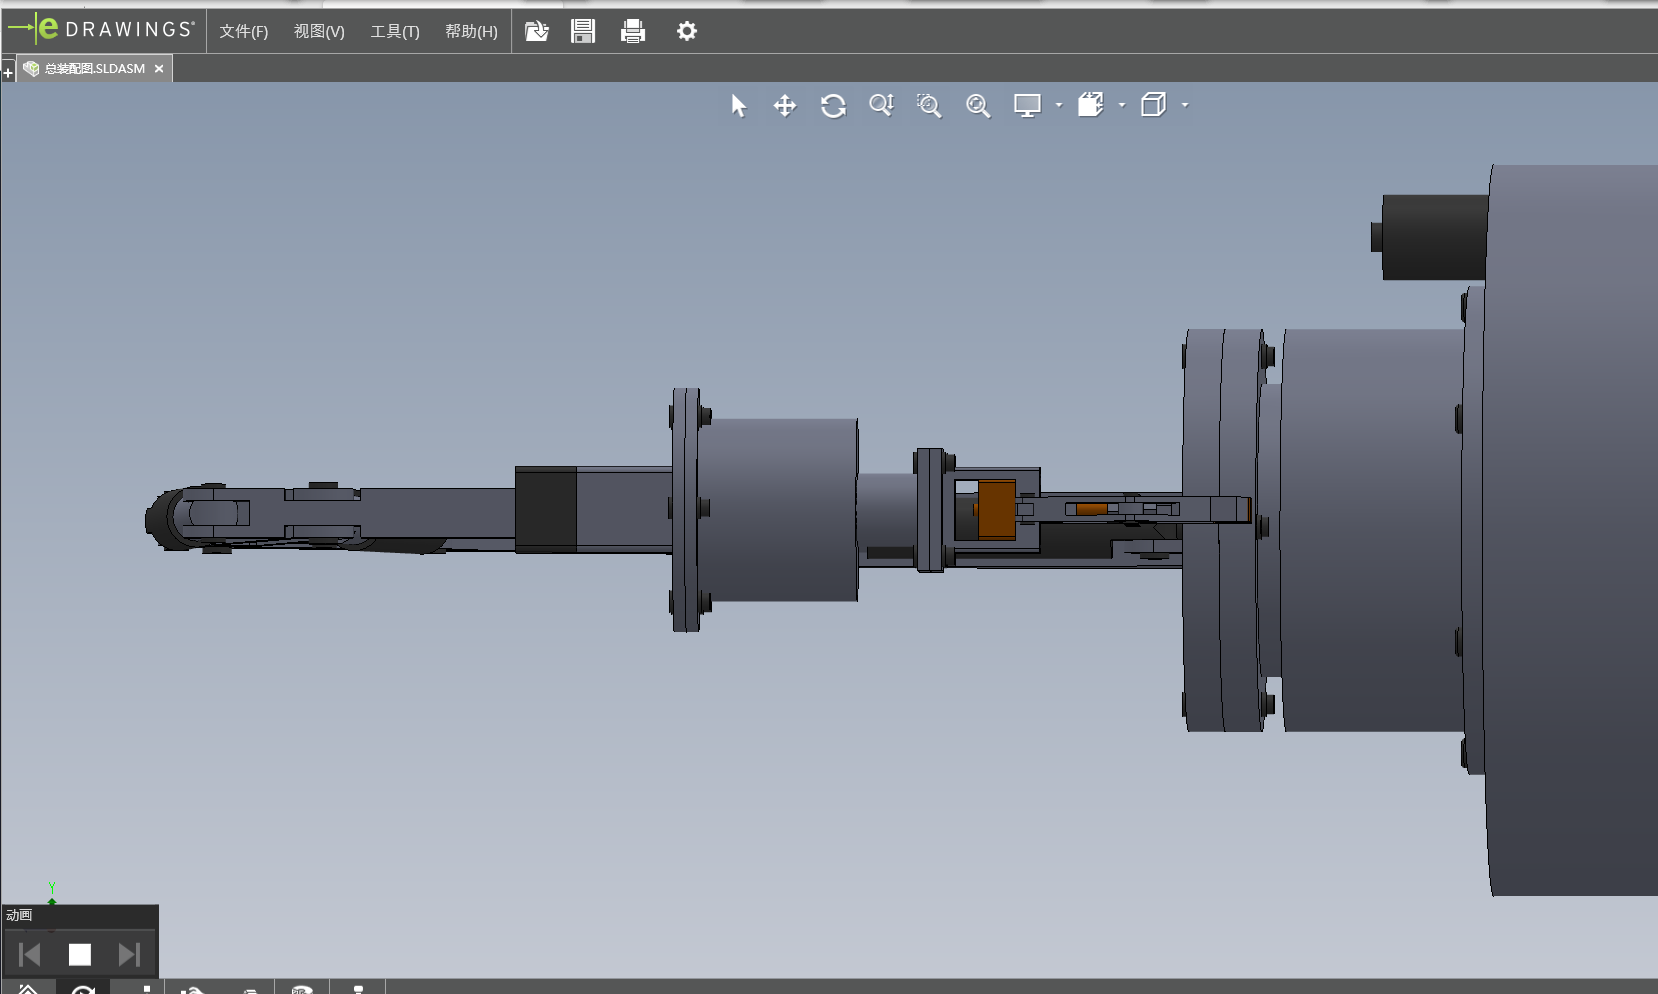
Task: Open the Options gear icon
Action: 686,31
